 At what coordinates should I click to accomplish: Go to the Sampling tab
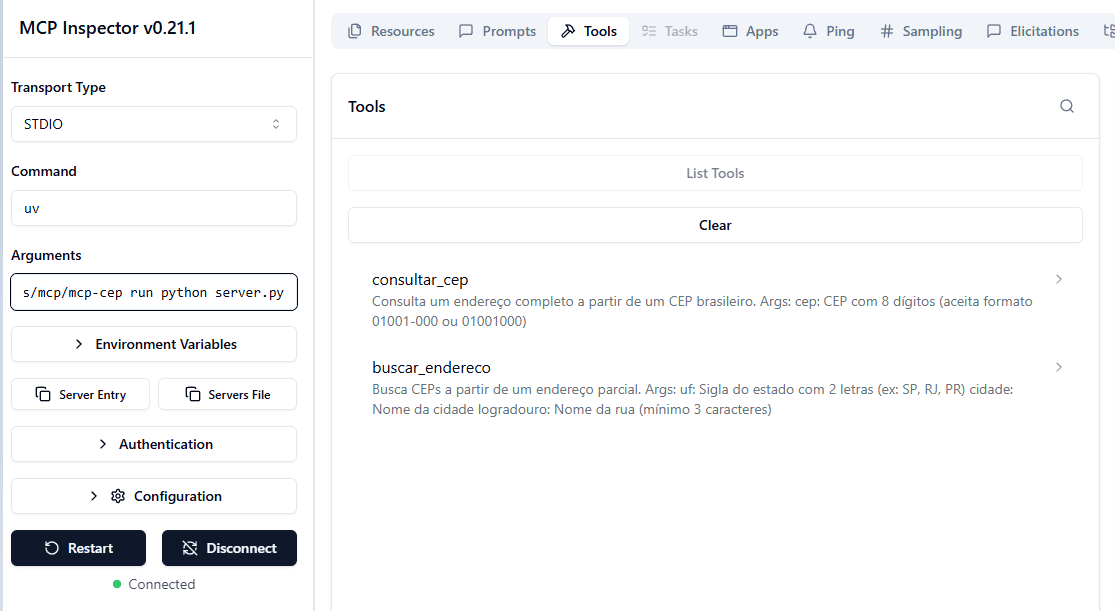(920, 31)
